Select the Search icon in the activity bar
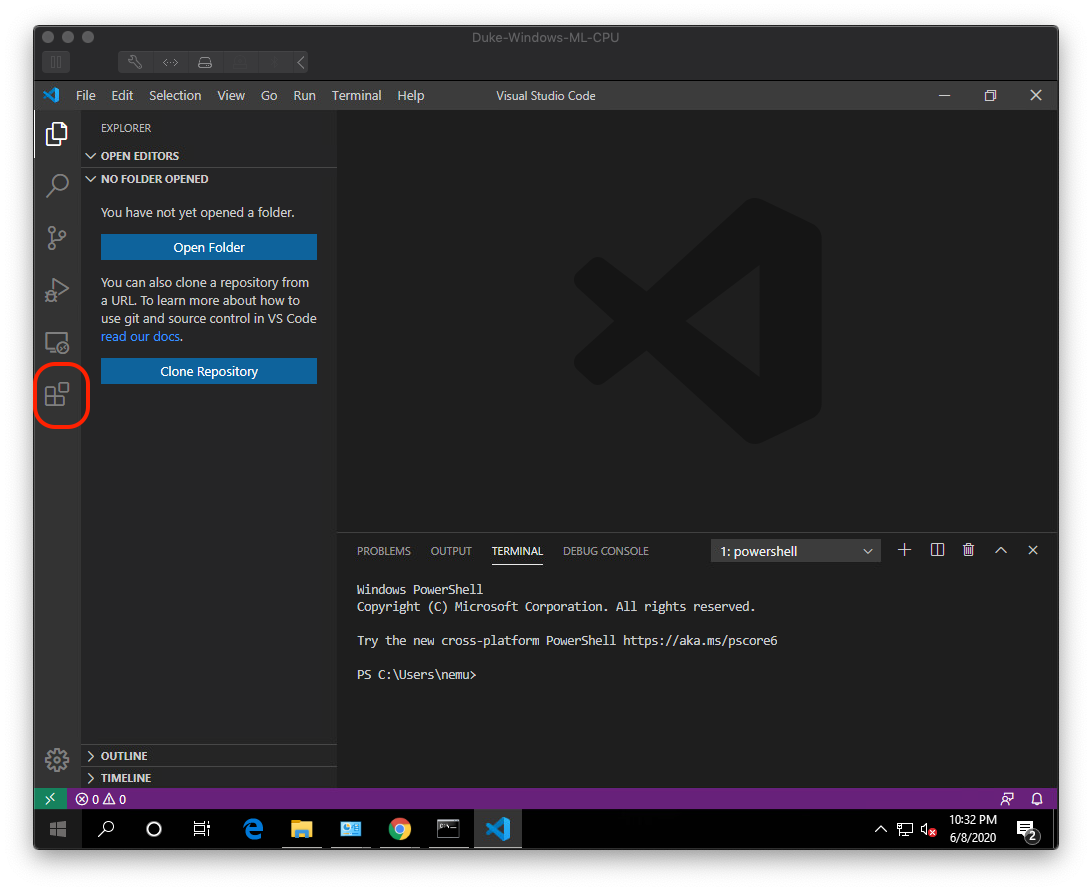 tap(57, 186)
